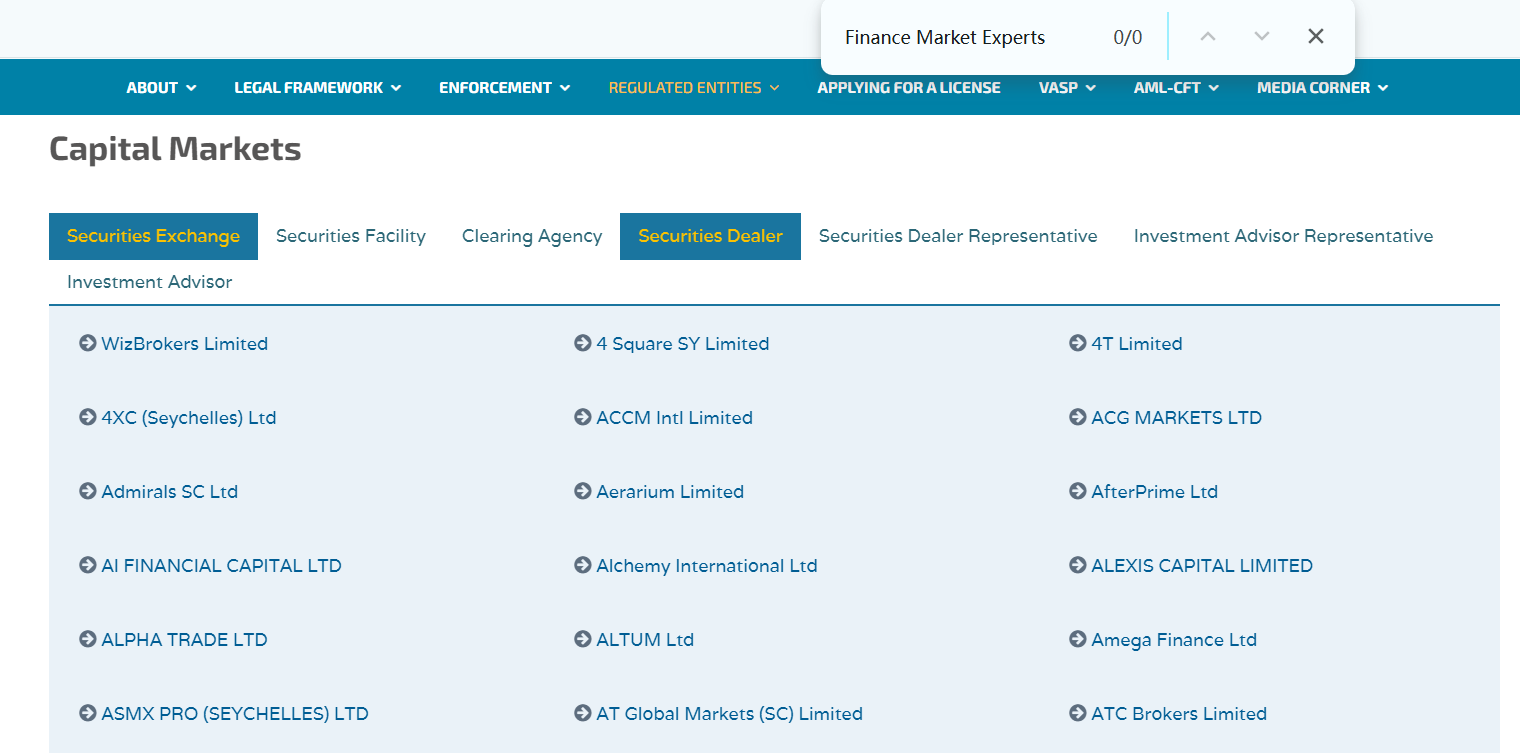Expand the LEGAL FRAMEWORK menu
This screenshot has height=753, width=1520.
click(318, 88)
